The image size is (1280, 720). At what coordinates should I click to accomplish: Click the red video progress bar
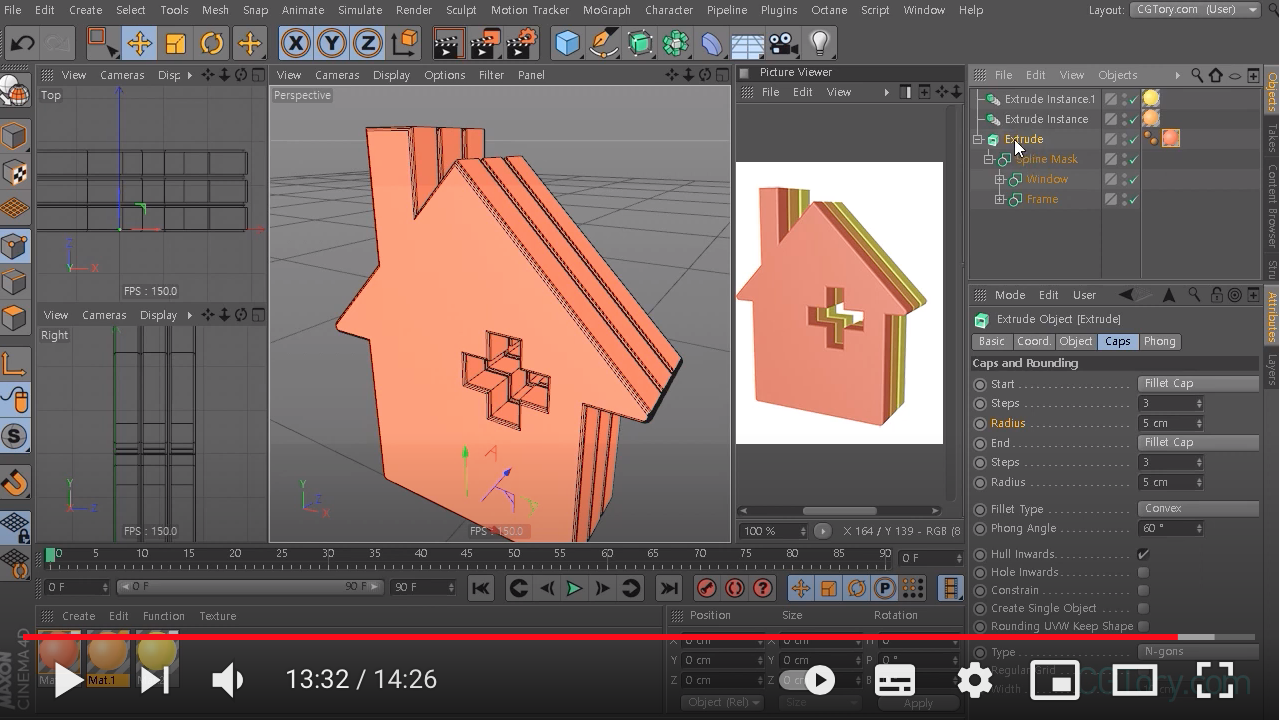coord(600,636)
